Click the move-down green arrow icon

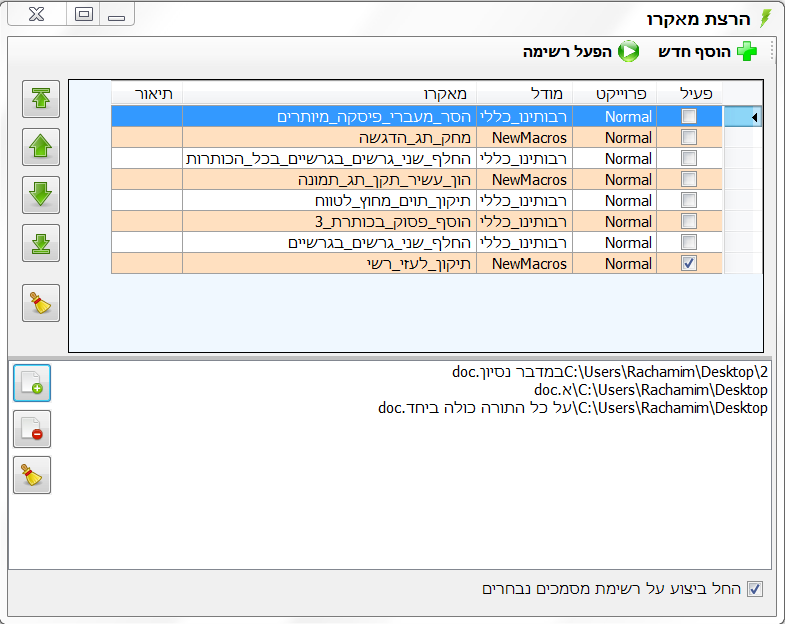41,194
